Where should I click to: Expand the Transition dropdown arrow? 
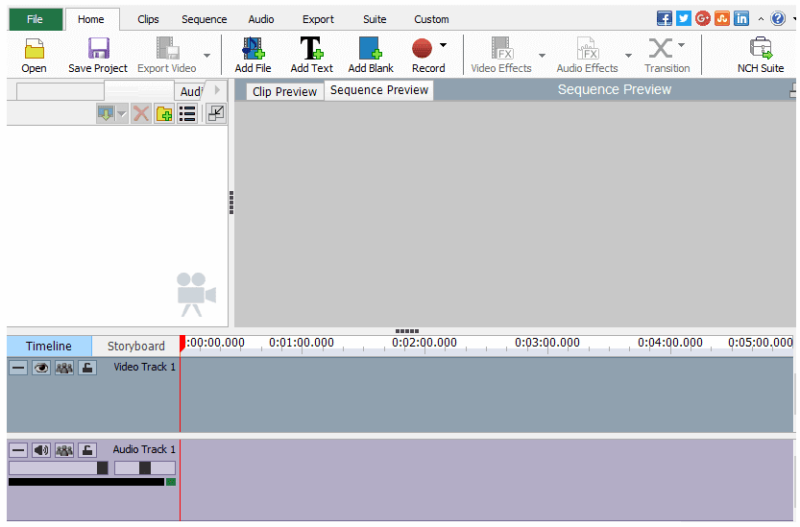point(681,45)
